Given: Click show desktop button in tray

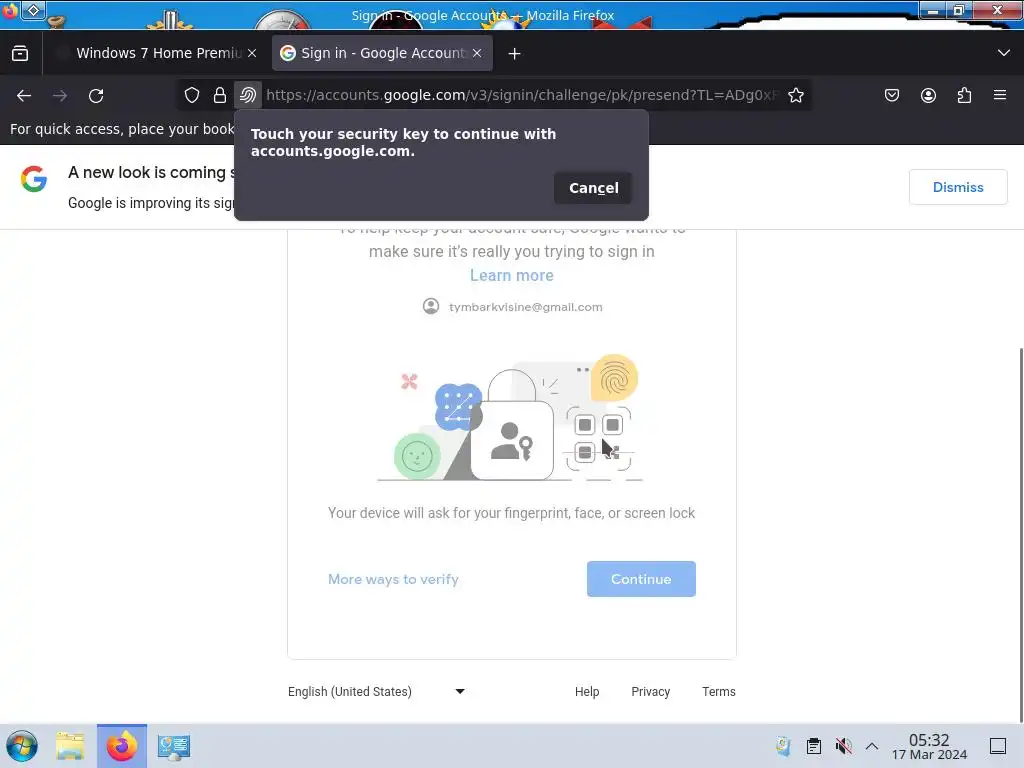Looking at the screenshot, I should point(998,746).
